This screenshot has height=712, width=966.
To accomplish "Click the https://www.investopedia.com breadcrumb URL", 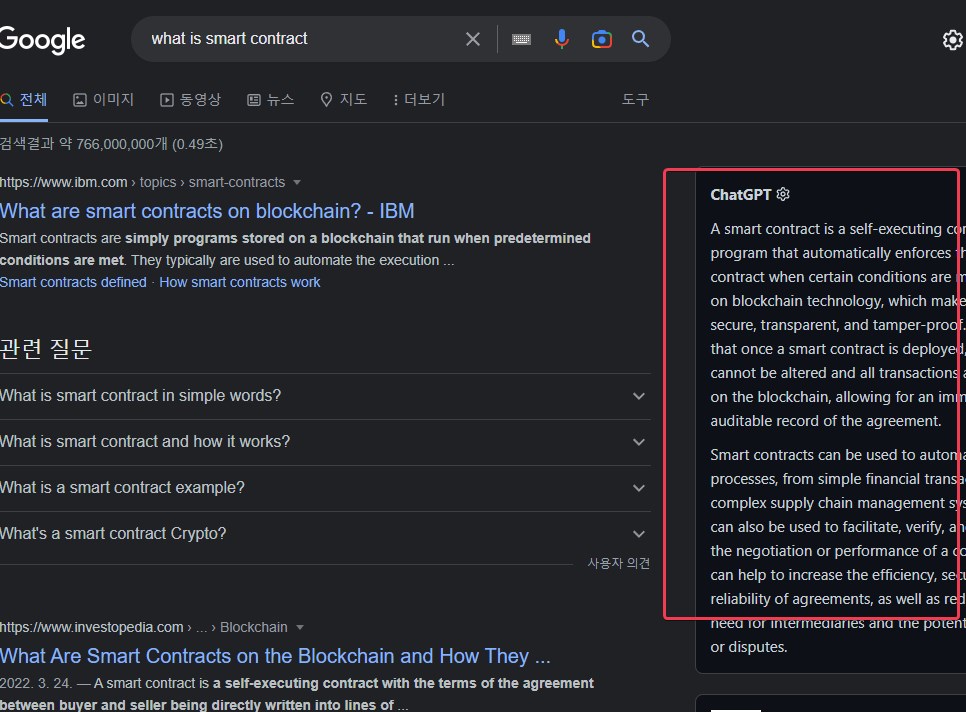I will click(x=92, y=627).
